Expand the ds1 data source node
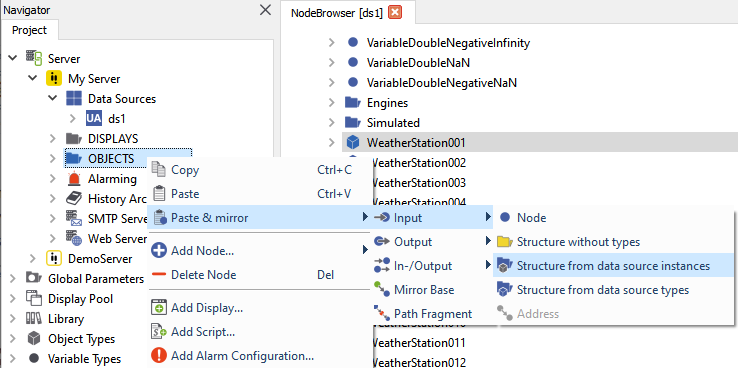The image size is (738, 368). pos(72,118)
